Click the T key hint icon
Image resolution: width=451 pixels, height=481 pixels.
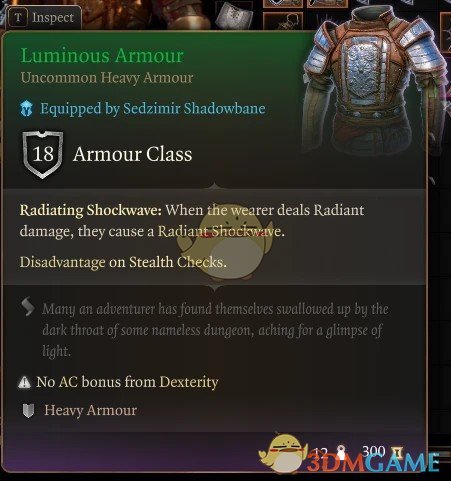(18, 18)
